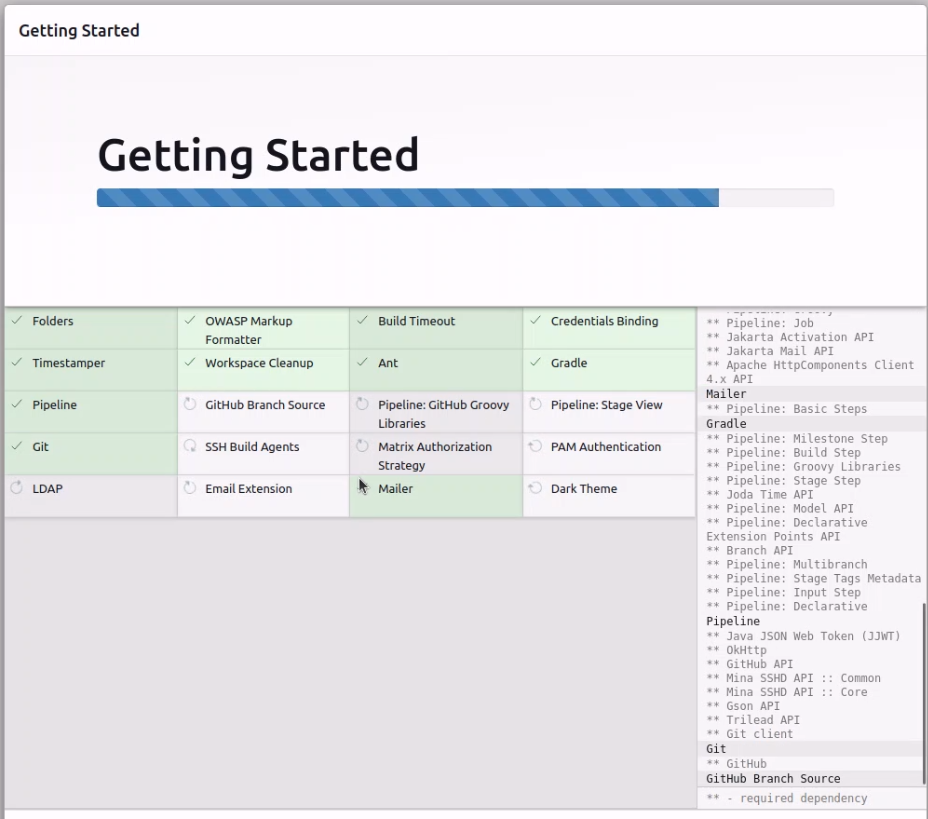Screen dimensions: 928x819
Task: Select the "** Pipeline: Stage Tags Metadata" log line
Action: click(x=814, y=578)
